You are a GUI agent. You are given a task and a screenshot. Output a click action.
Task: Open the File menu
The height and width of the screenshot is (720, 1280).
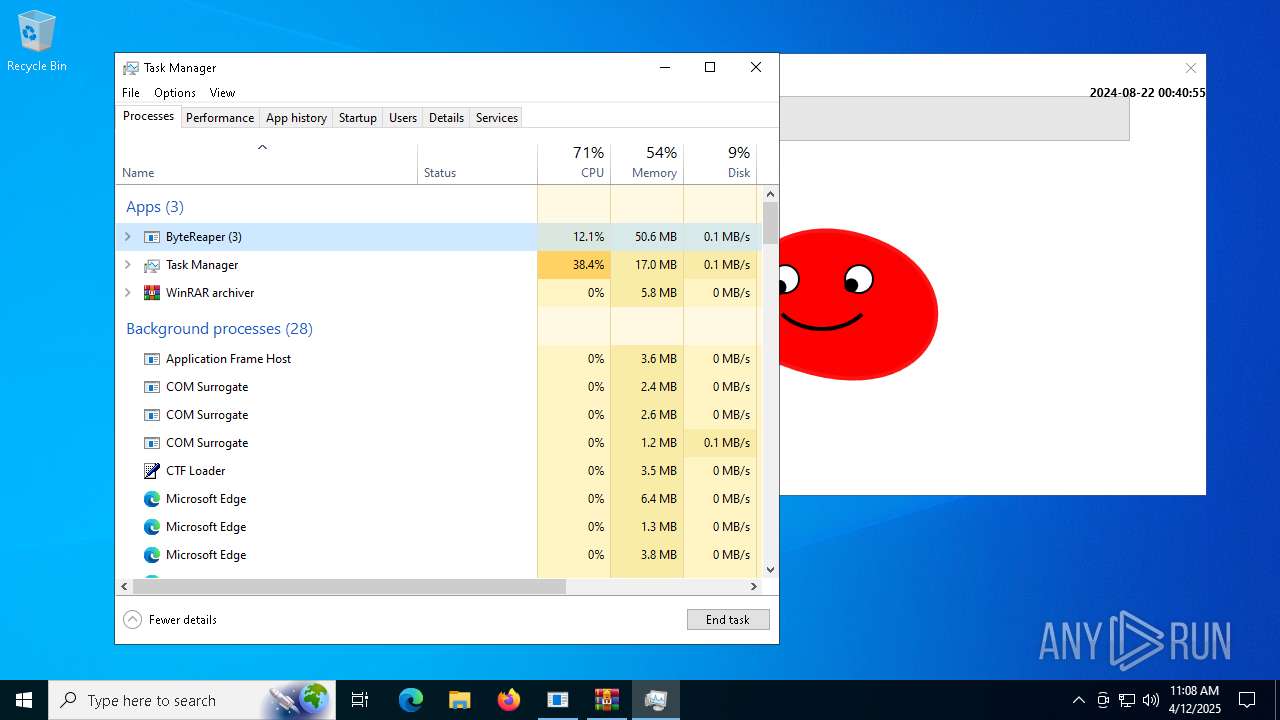131,93
